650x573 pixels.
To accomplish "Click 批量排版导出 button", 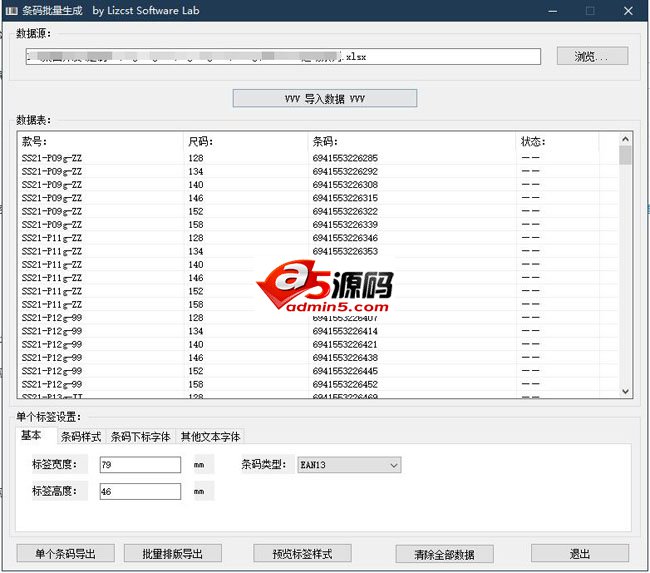I will [x=172, y=554].
